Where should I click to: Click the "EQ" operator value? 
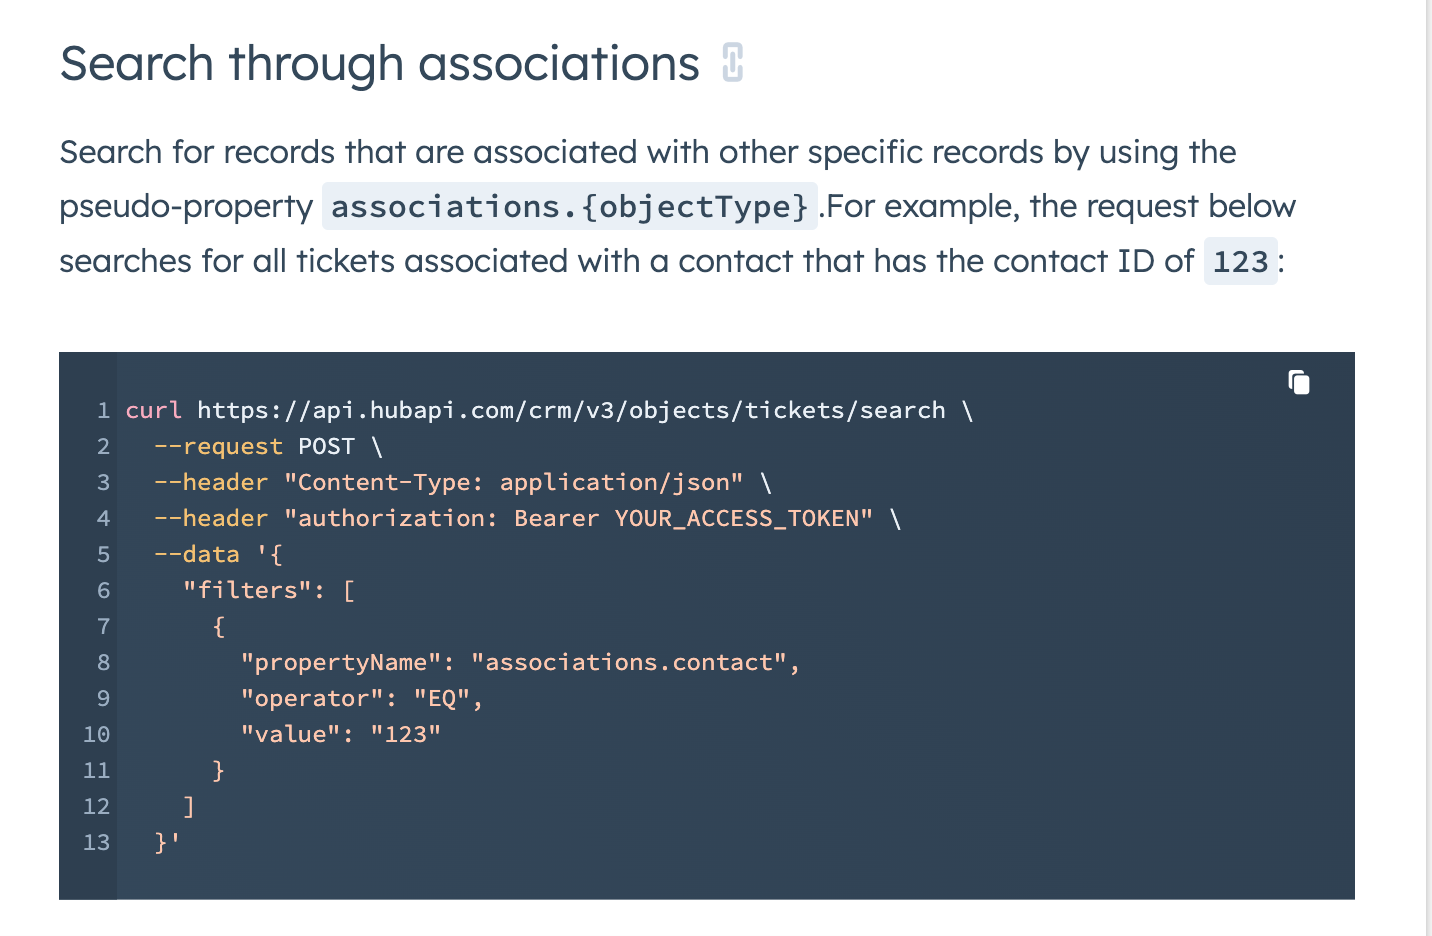pyautogui.click(x=442, y=698)
